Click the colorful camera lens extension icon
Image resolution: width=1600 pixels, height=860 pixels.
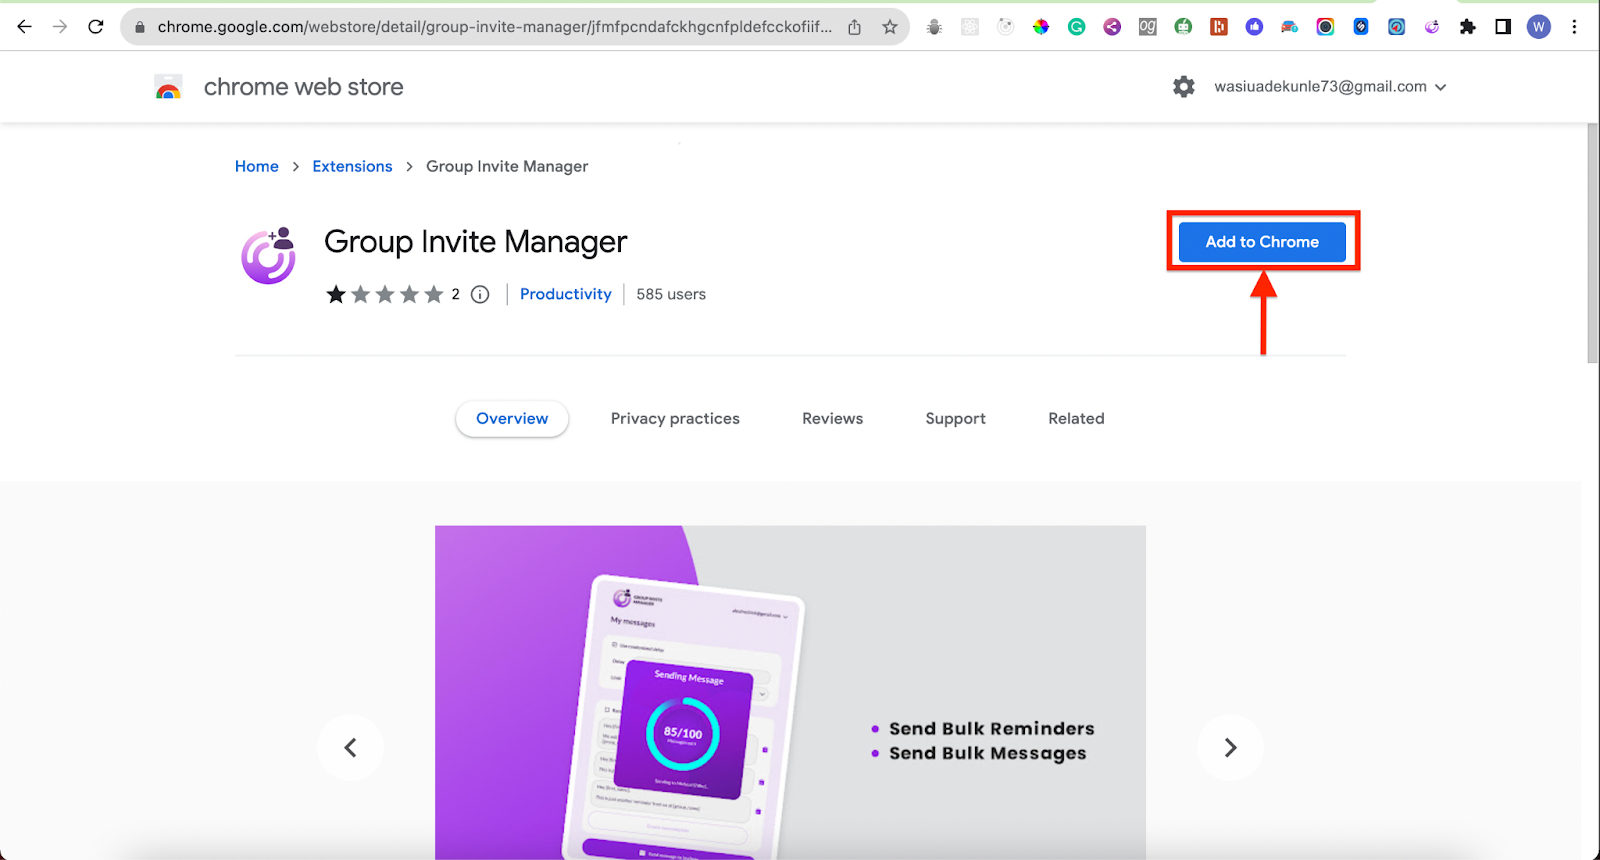pyautogui.click(x=1325, y=27)
